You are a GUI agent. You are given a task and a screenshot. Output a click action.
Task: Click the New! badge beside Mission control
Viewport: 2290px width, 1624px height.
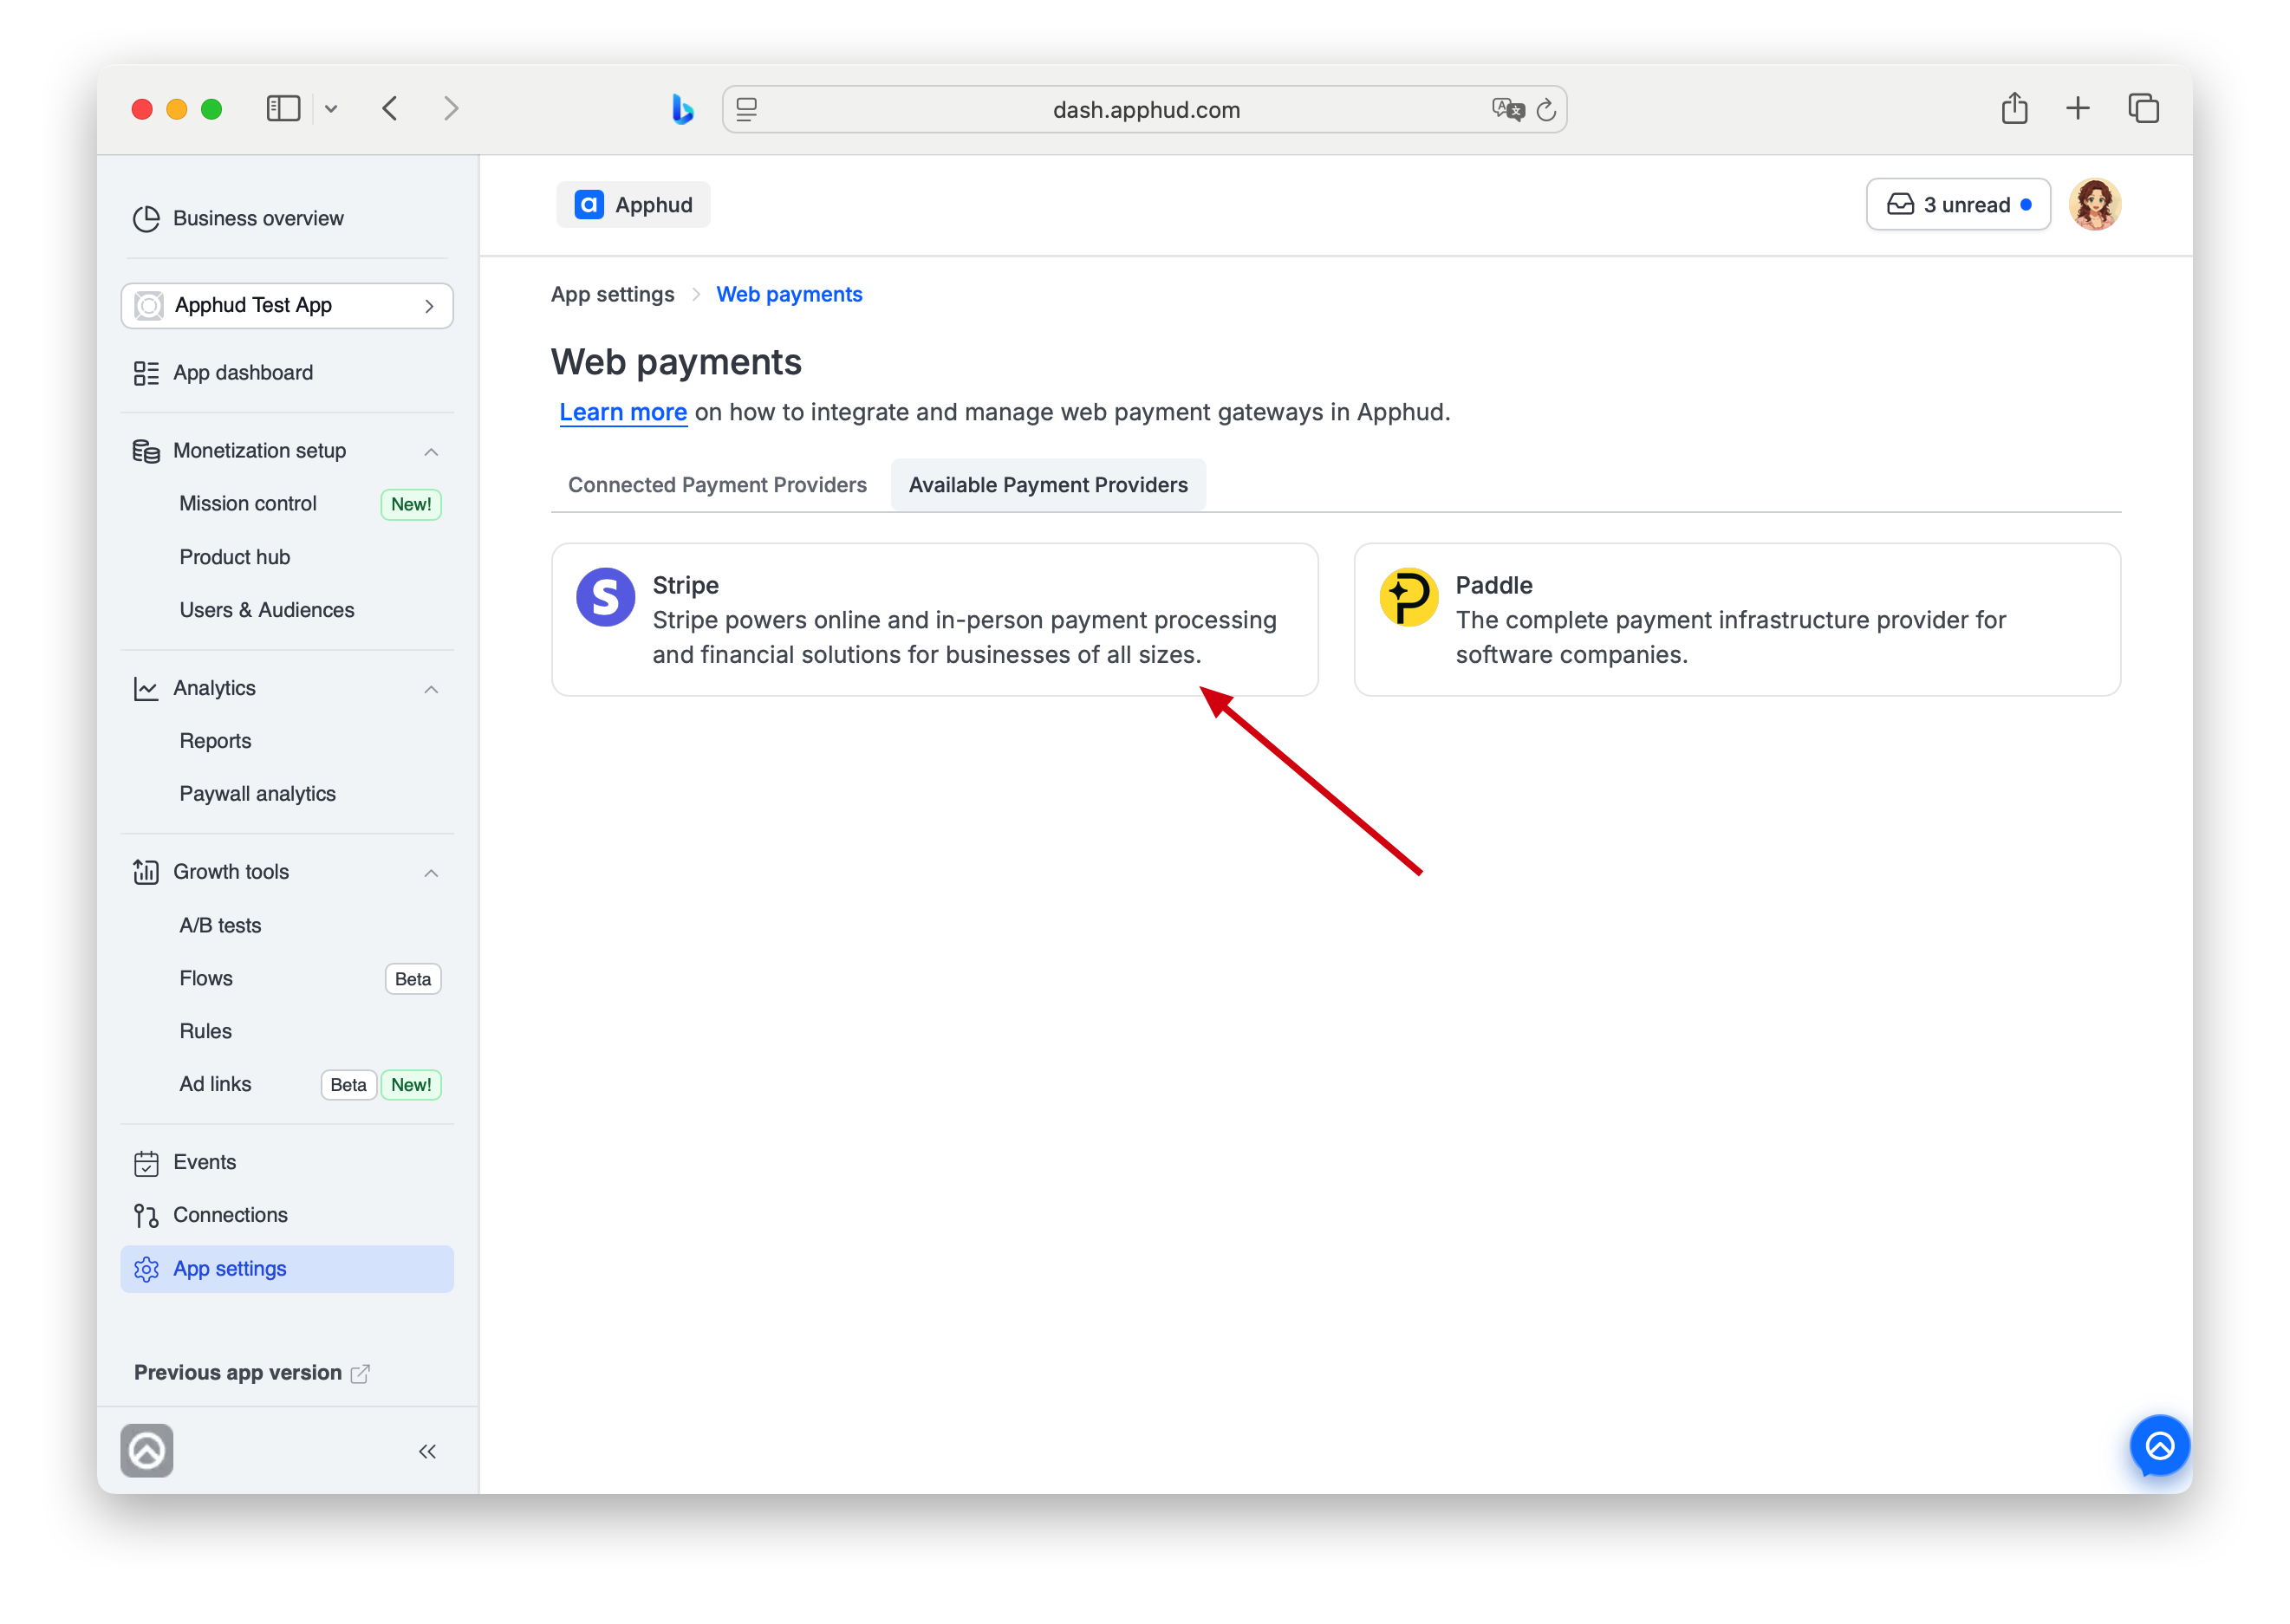[x=411, y=504]
